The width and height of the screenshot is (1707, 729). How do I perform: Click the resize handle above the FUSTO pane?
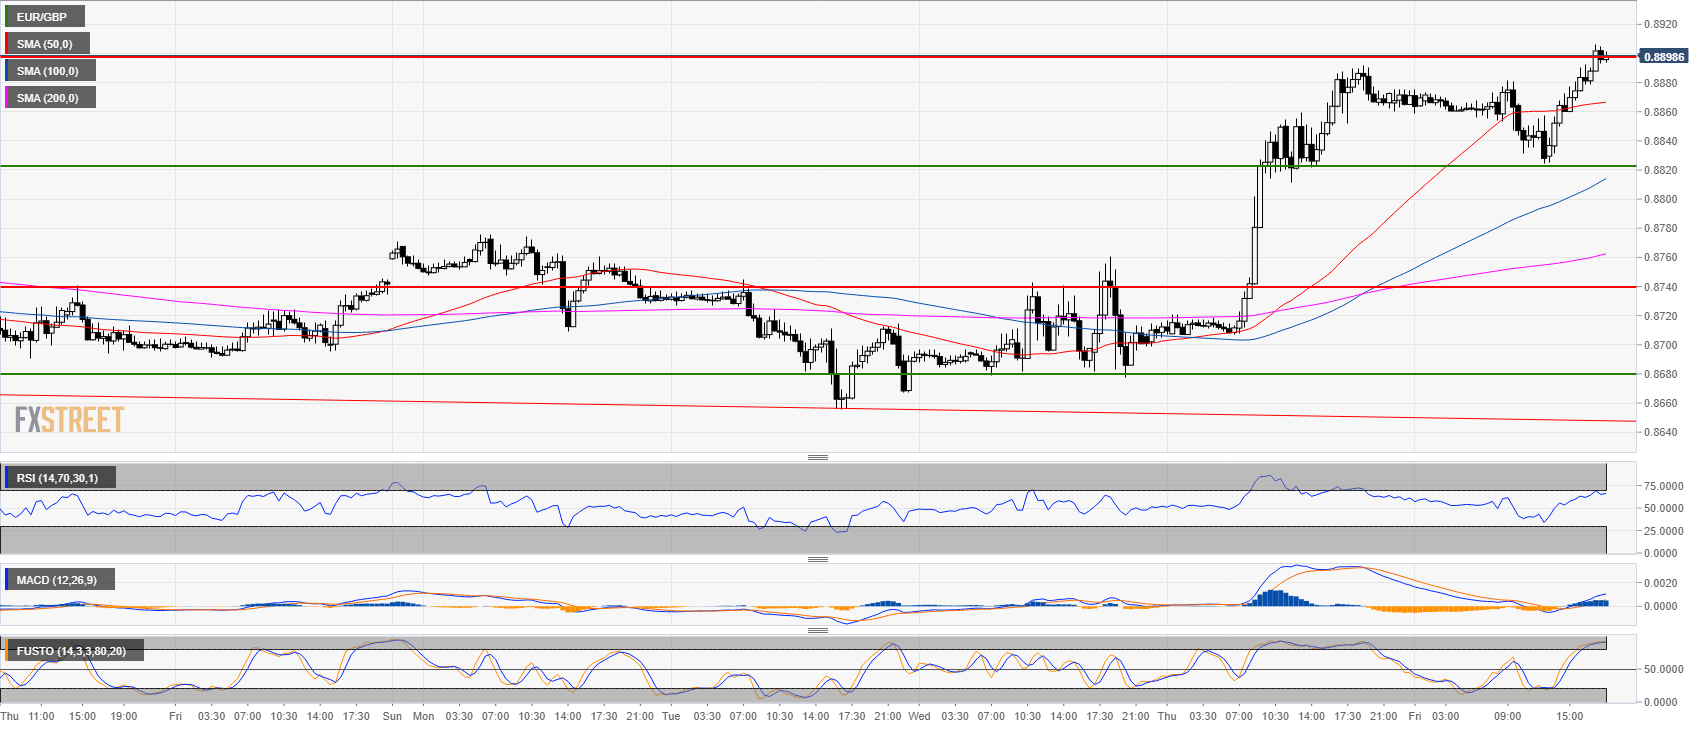(817, 630)
